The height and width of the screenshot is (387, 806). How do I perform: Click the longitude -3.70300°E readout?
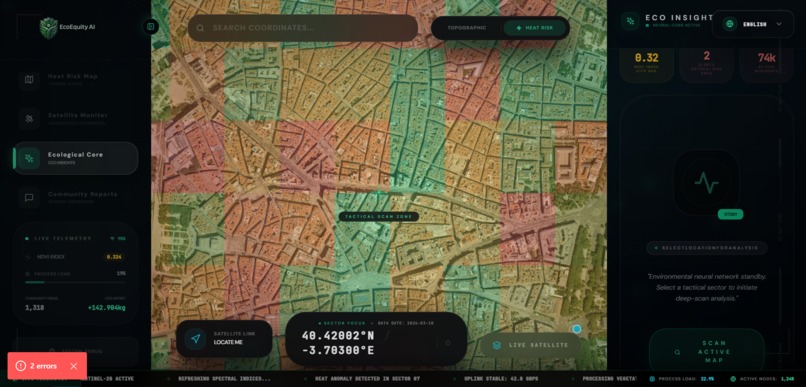[338, 351]
